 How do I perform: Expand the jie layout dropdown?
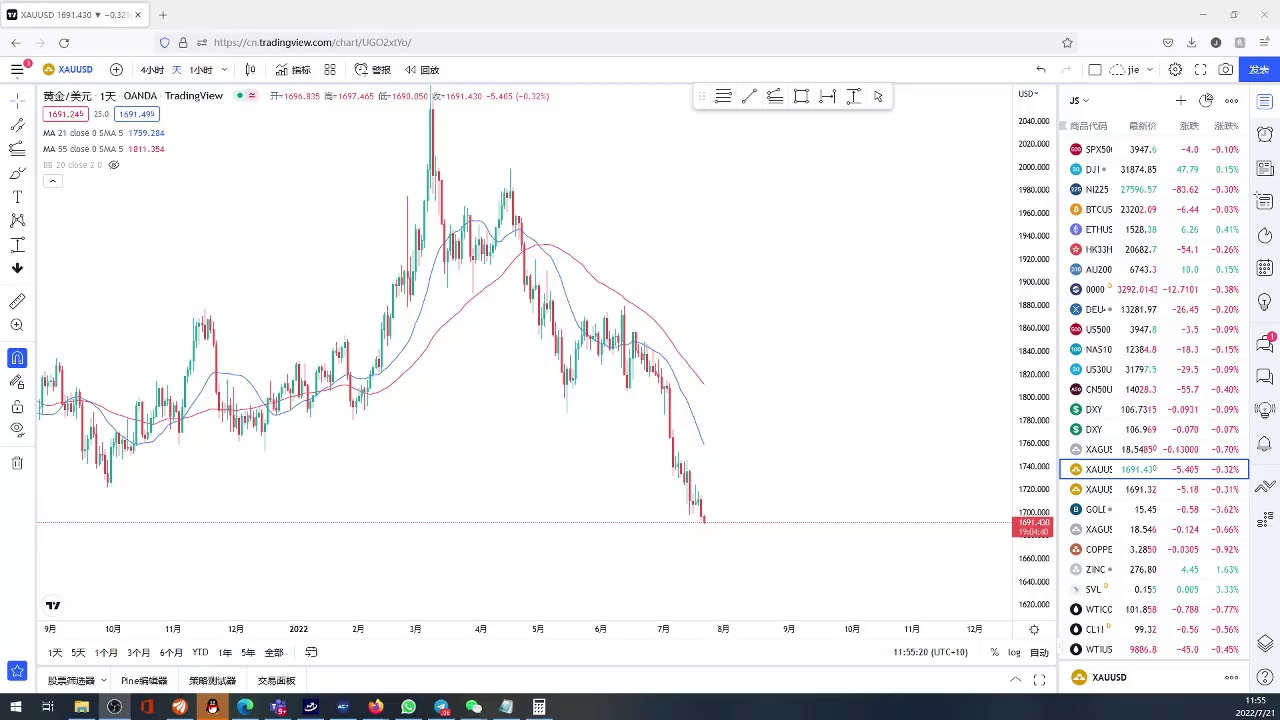tap(1150, 70)
